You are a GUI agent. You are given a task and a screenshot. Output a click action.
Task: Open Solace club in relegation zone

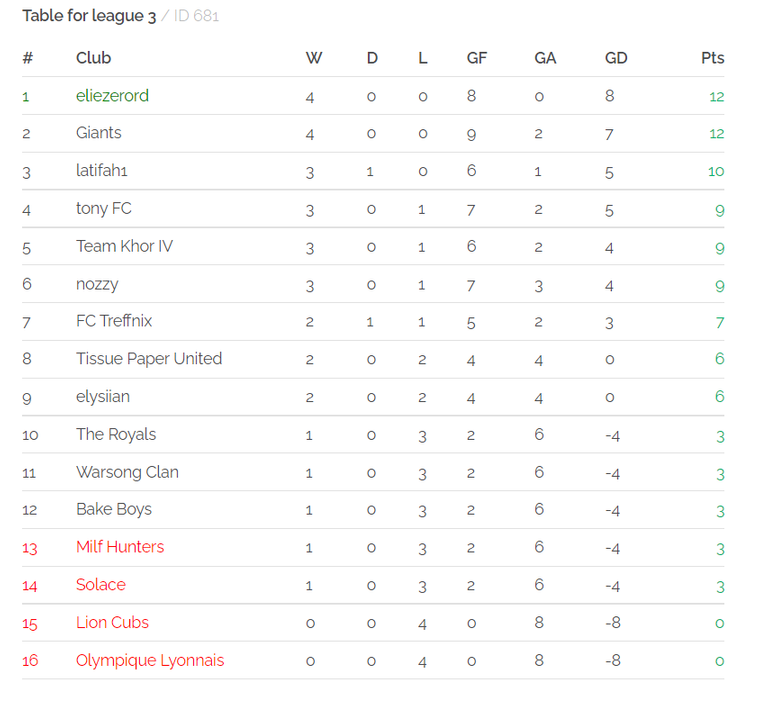[x=101, y=584]
